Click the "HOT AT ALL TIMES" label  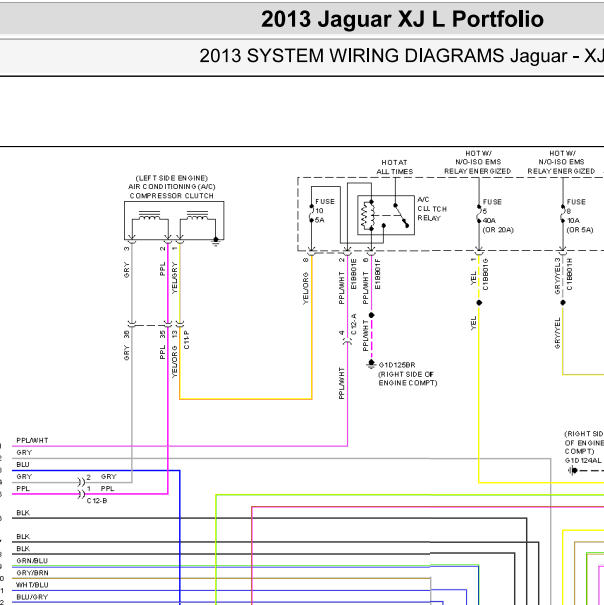tap(394, 167)
